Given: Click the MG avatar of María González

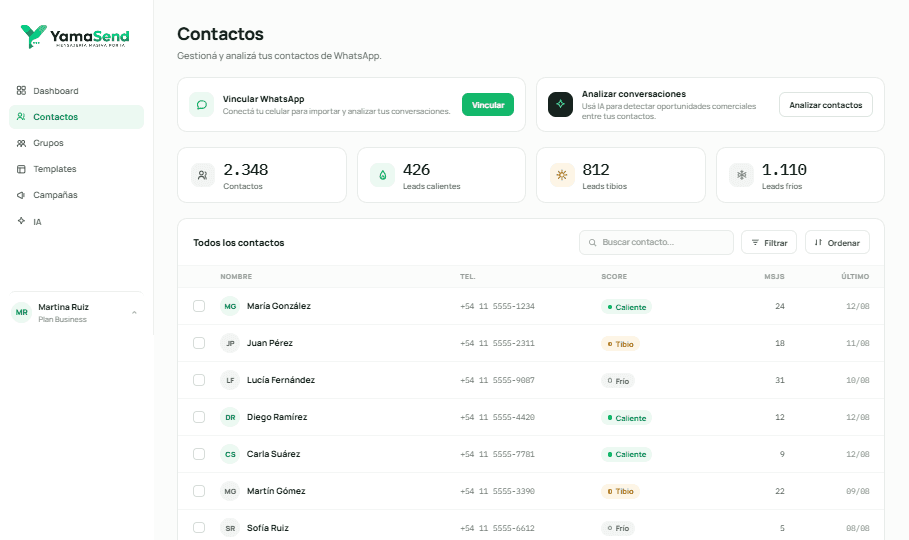Looking at the screenshot, I should [230, 306].
